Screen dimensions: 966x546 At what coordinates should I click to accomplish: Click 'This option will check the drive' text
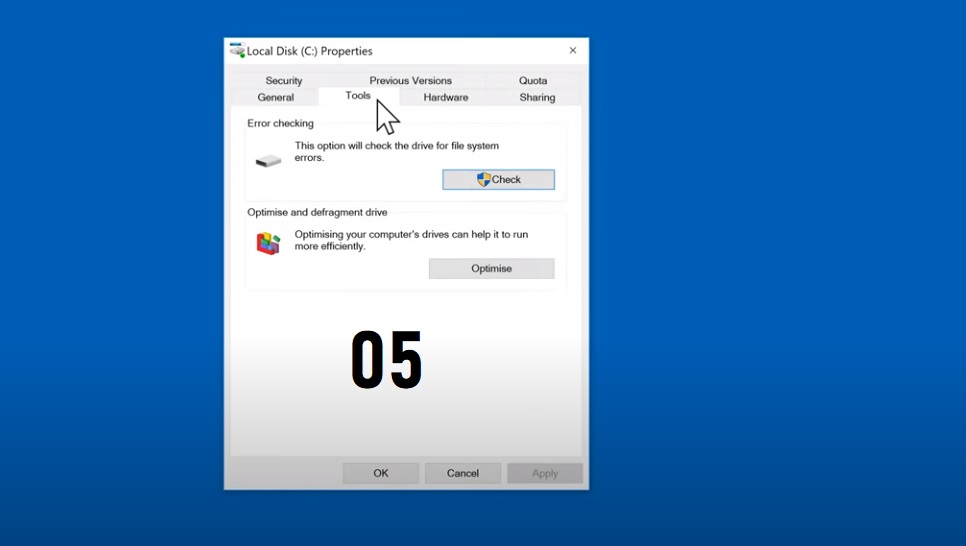coord(397,152)
